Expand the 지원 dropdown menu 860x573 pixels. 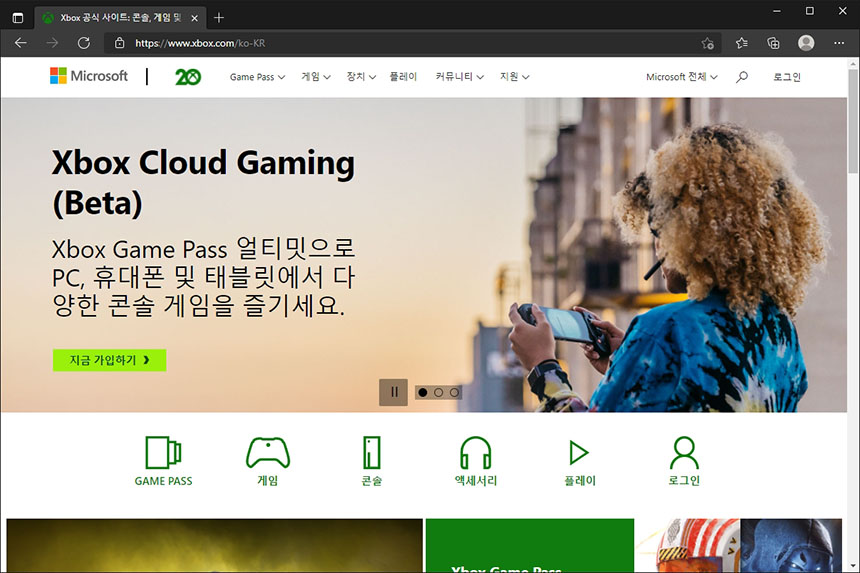click(514, 77)
